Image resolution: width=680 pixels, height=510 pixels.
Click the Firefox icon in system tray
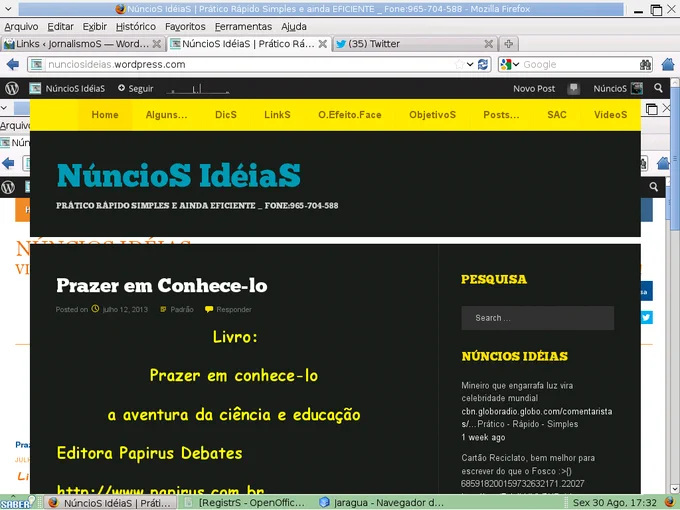point(670,503)
